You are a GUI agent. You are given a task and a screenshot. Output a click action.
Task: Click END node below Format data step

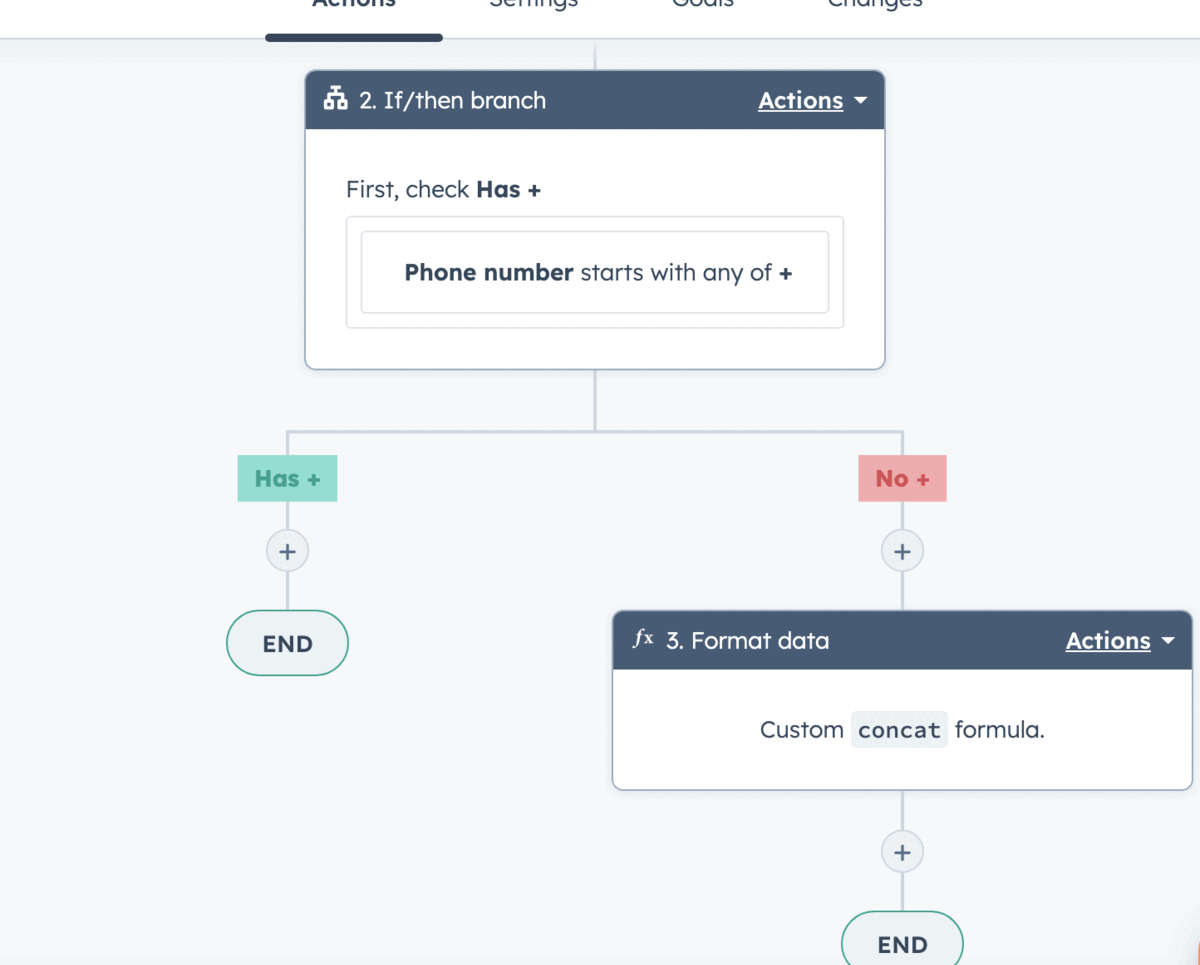902,943
